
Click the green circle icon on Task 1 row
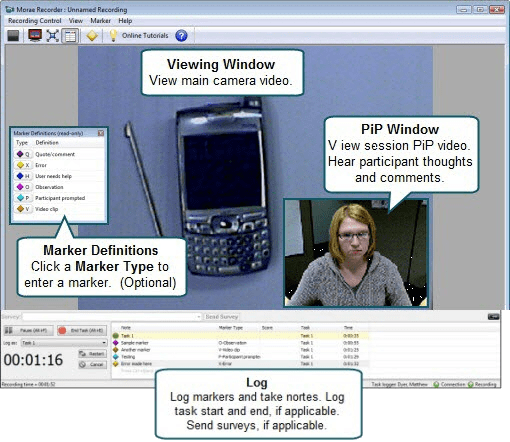pyautogui.click(x=116, y=336)
